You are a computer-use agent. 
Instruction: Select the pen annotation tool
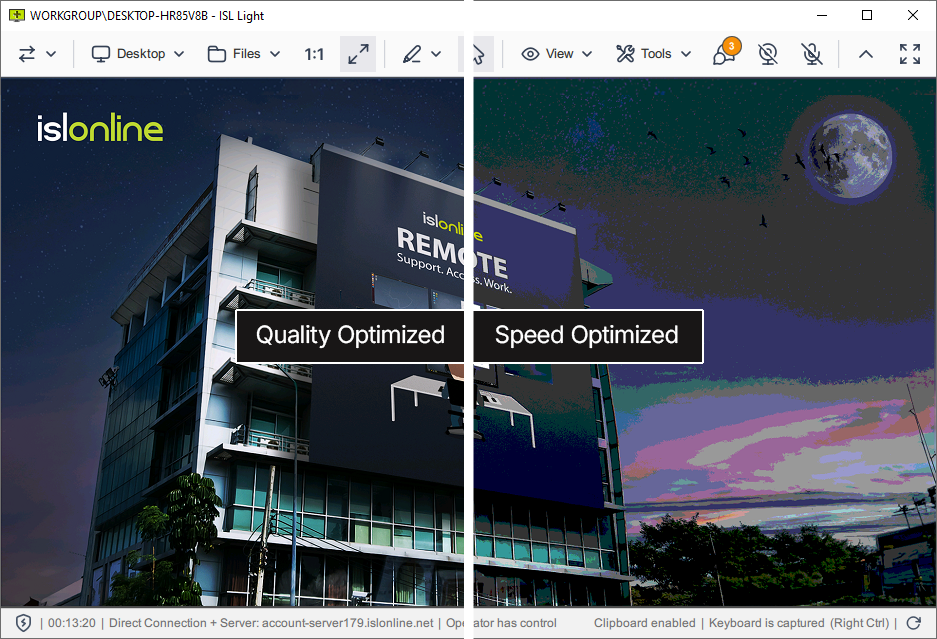click(421, 54)
